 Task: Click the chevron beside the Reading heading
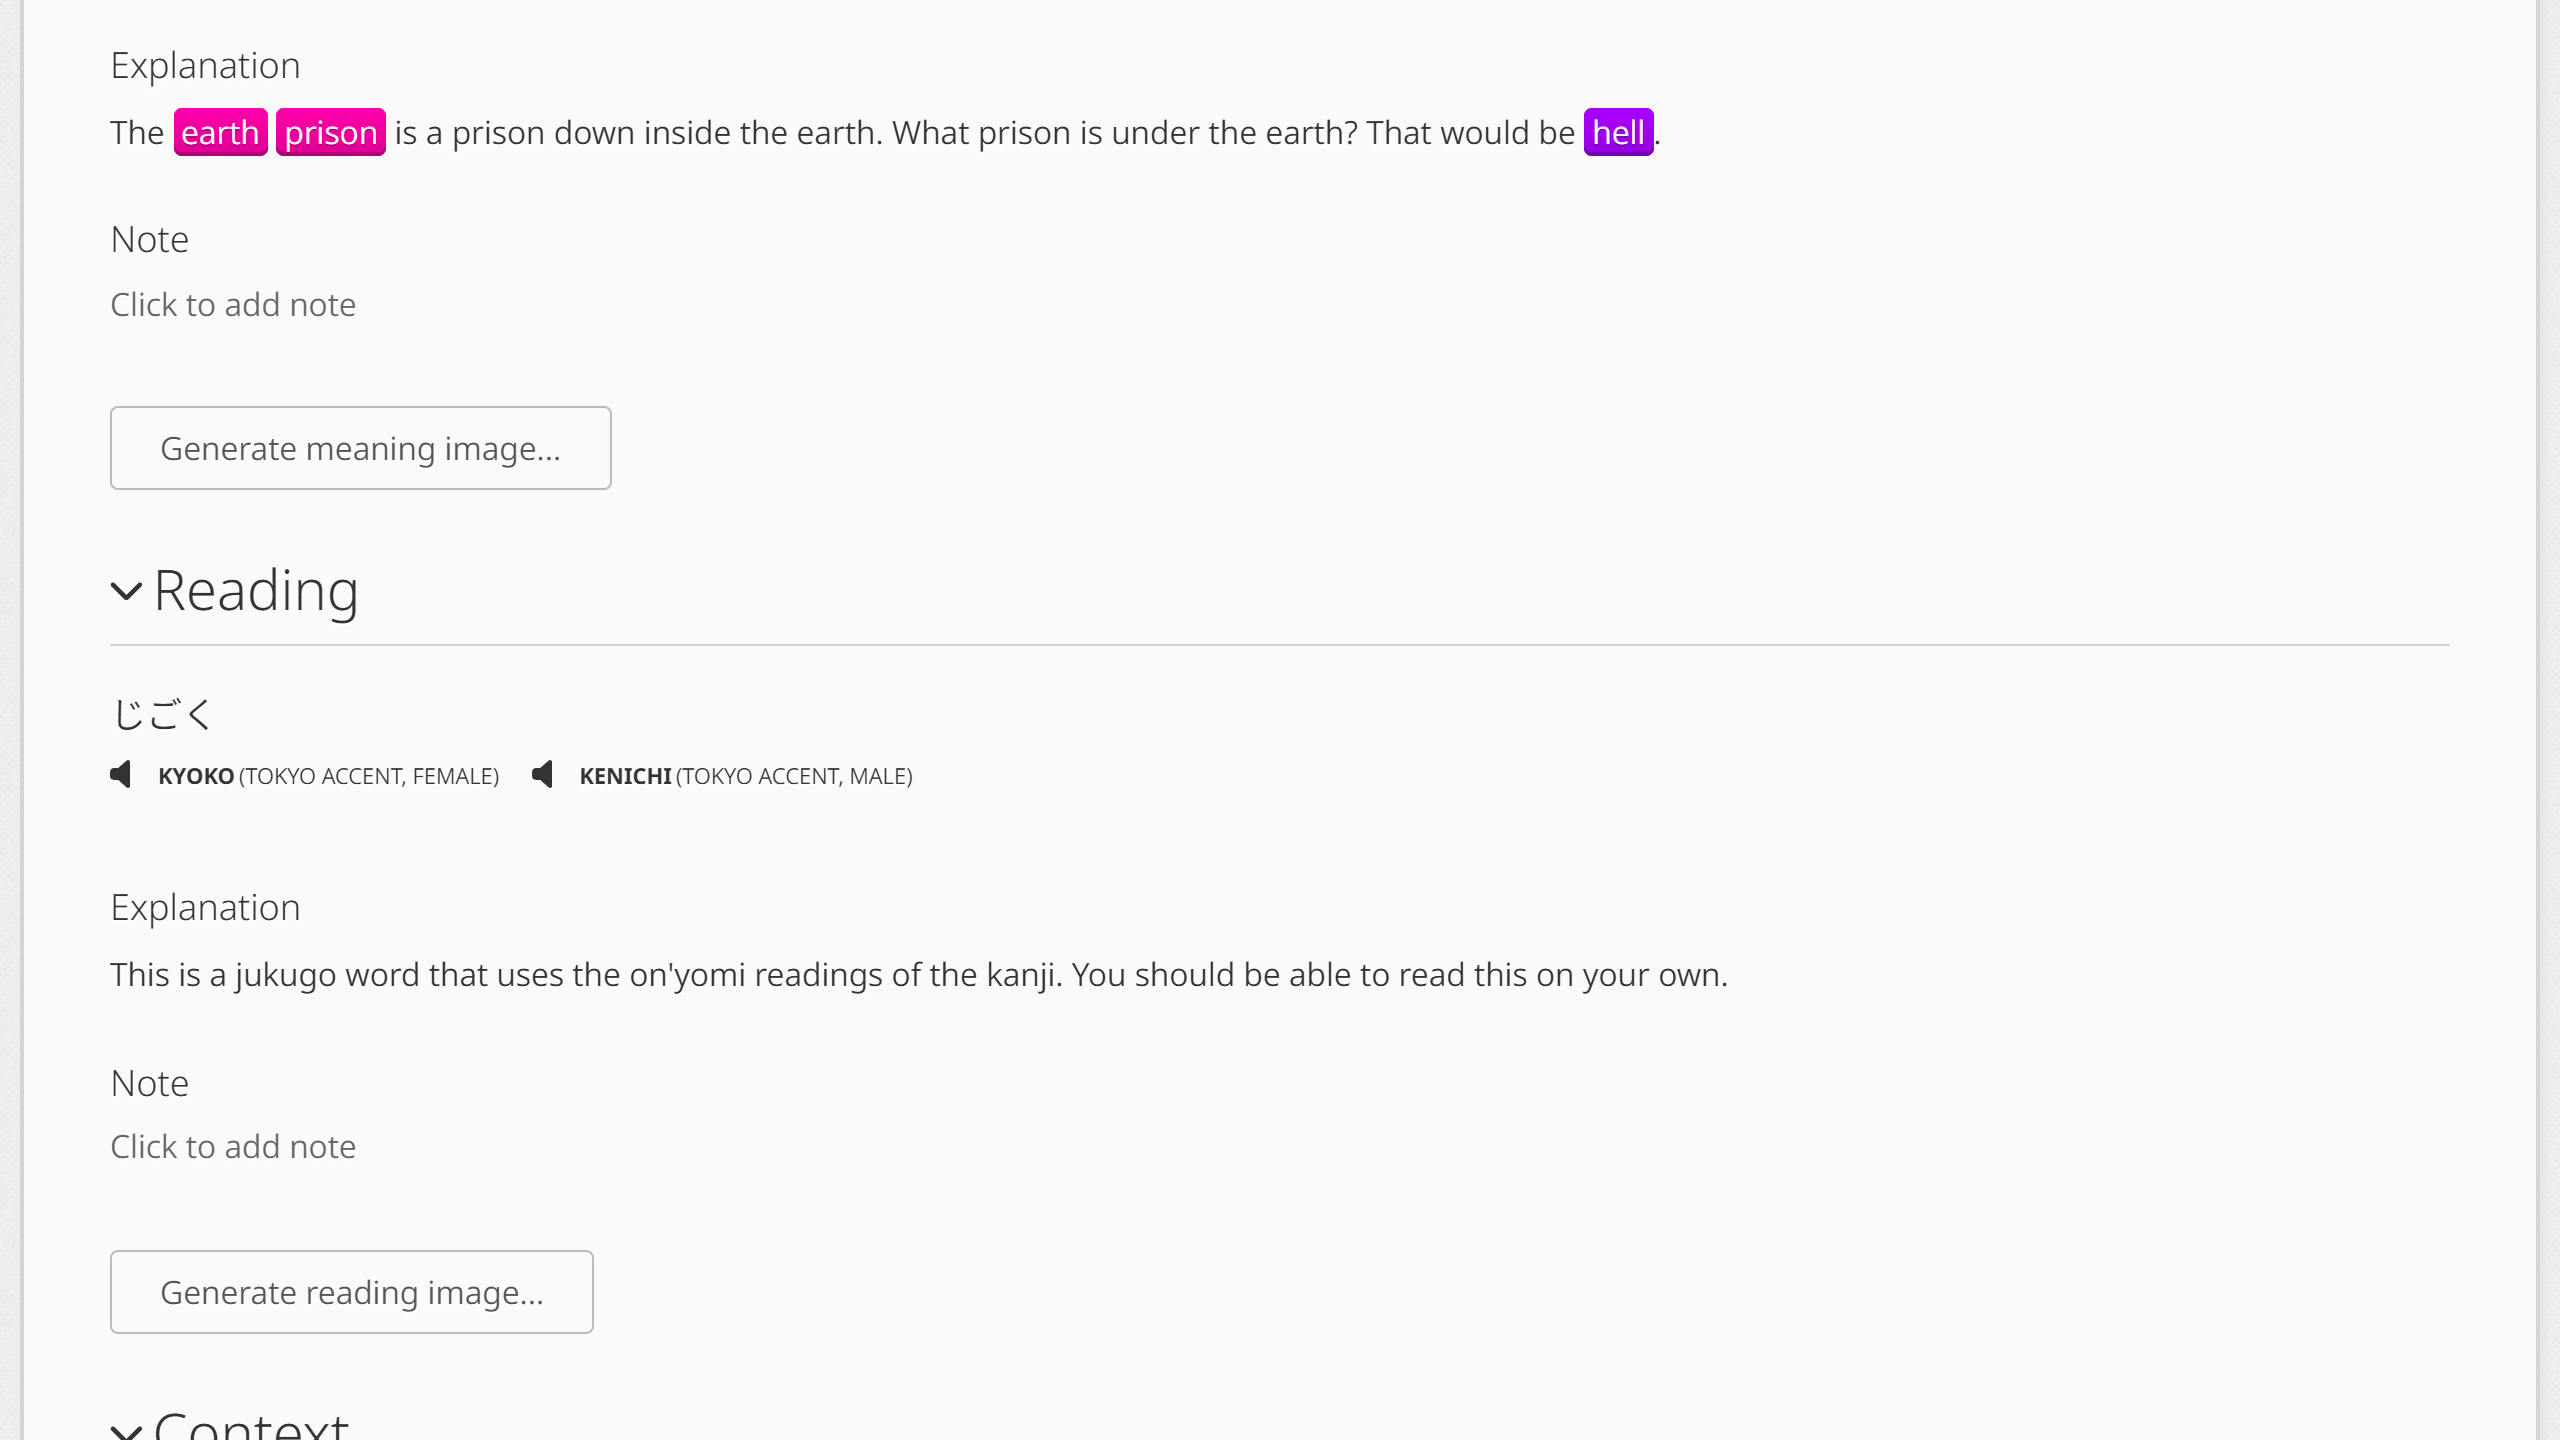(126, 592)
